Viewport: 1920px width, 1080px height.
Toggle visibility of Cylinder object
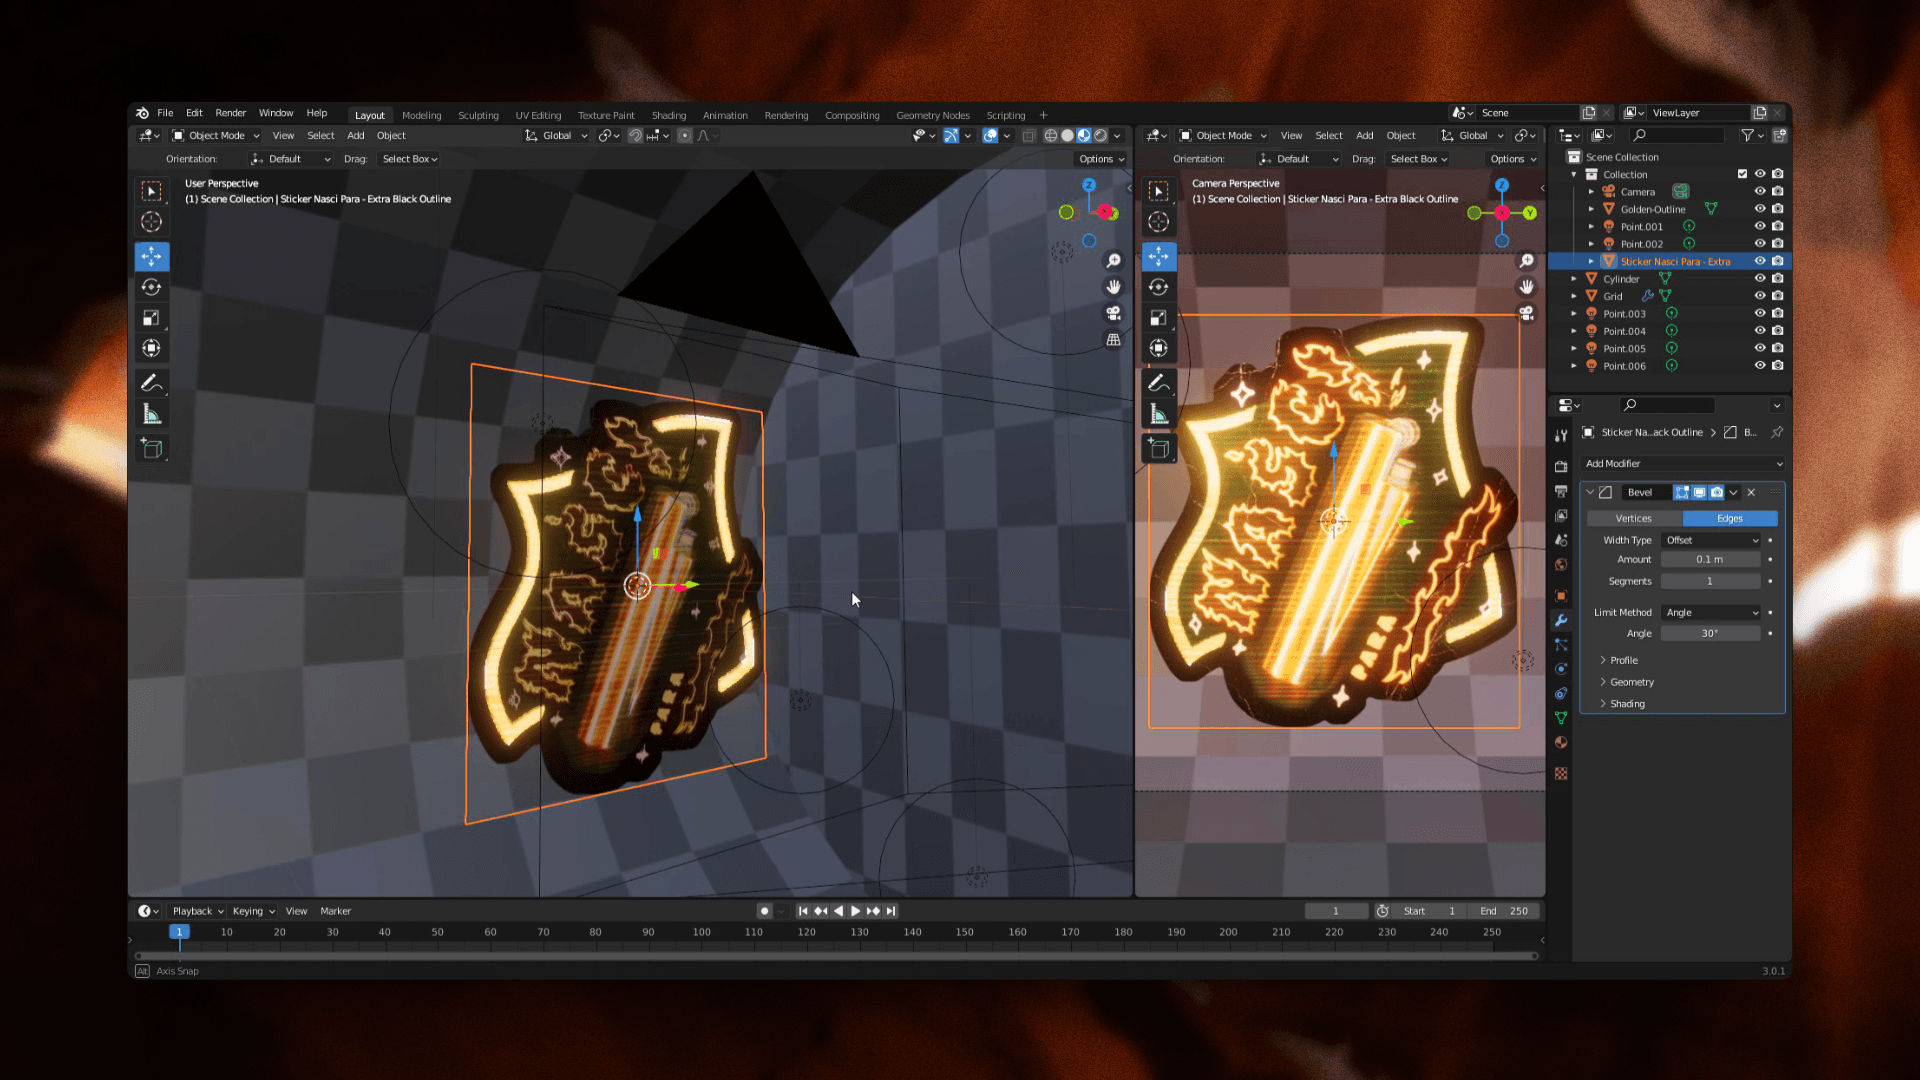[1760, 279]
